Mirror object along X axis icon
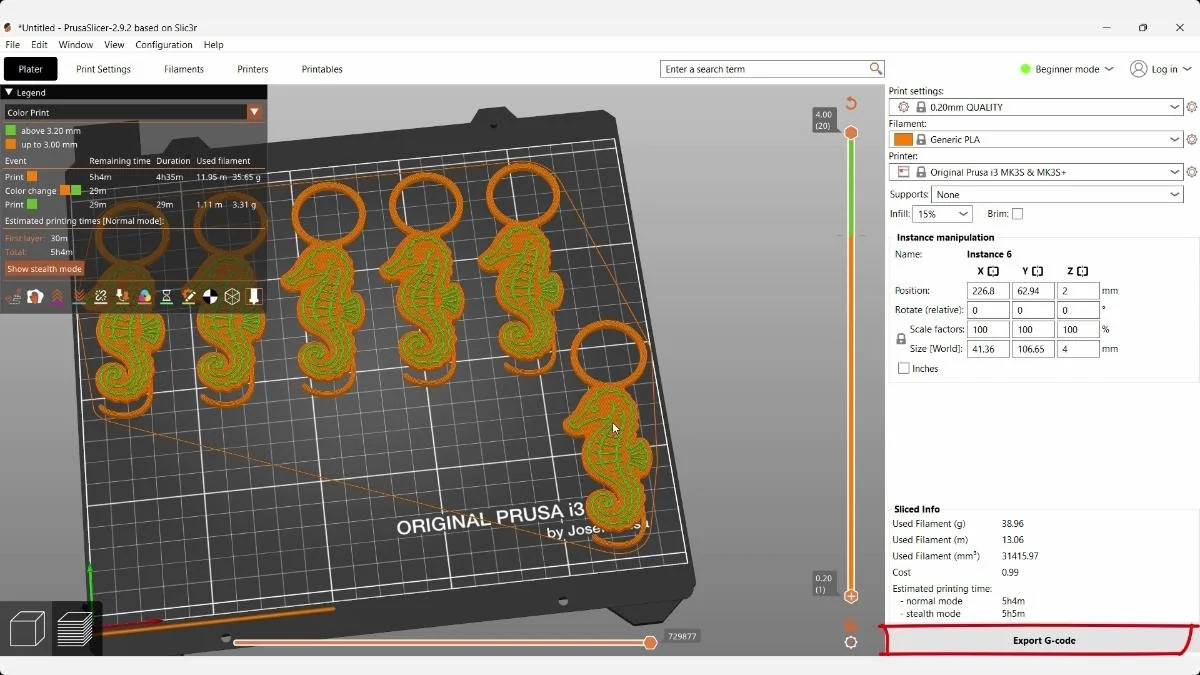Viewport: 1200px width, 675px height. coord(993,271)
